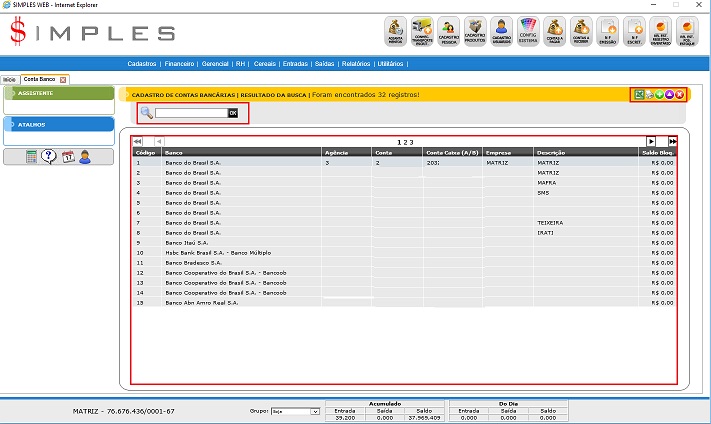Image resolution: width=711 pixels, height=424 pixels.
Task: Click the help question mark icon
Action: click(49, 156)
